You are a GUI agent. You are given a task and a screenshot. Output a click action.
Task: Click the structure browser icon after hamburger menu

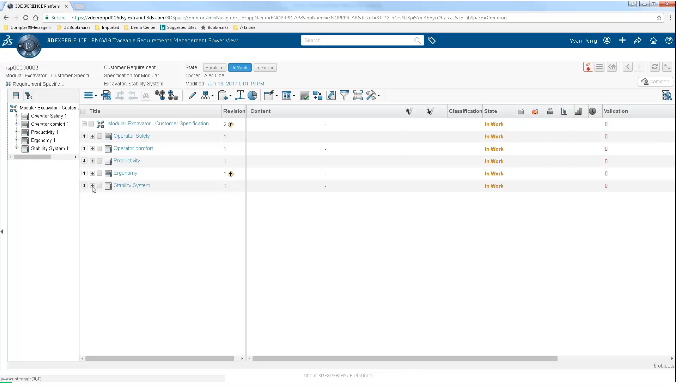click(x=106, y=96)
